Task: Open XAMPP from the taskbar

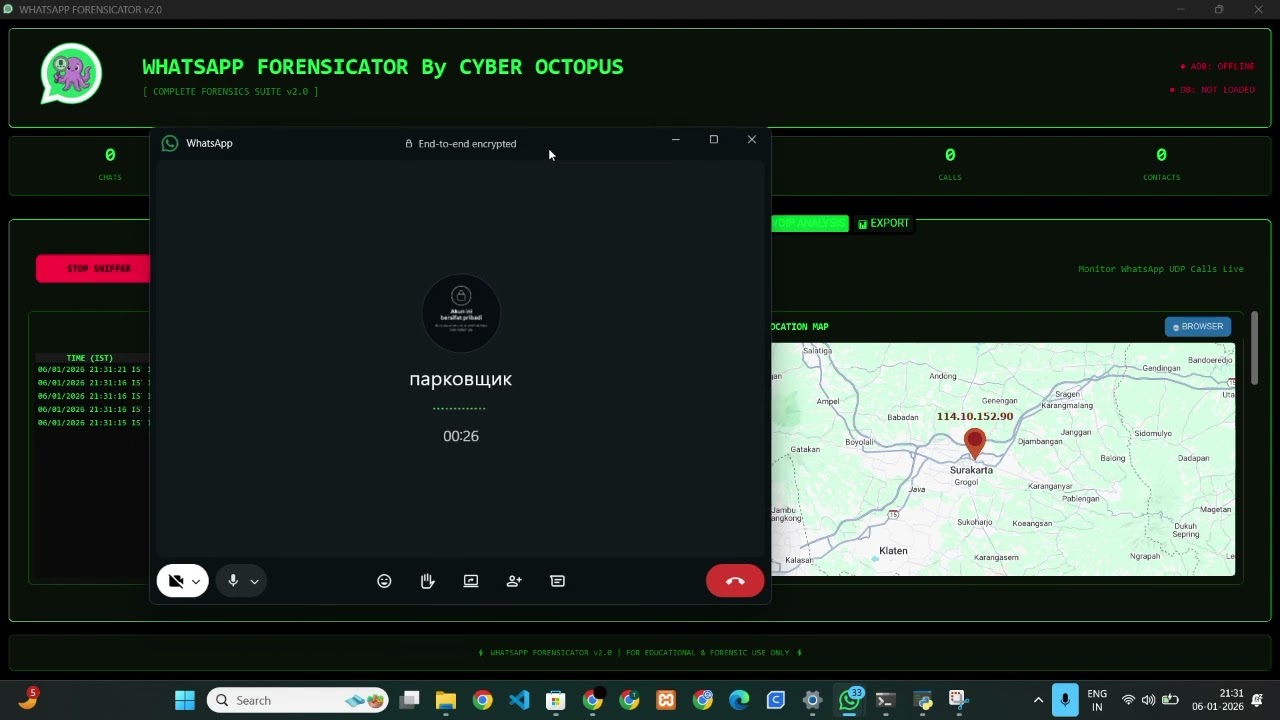Action: (x=666, y=700)
